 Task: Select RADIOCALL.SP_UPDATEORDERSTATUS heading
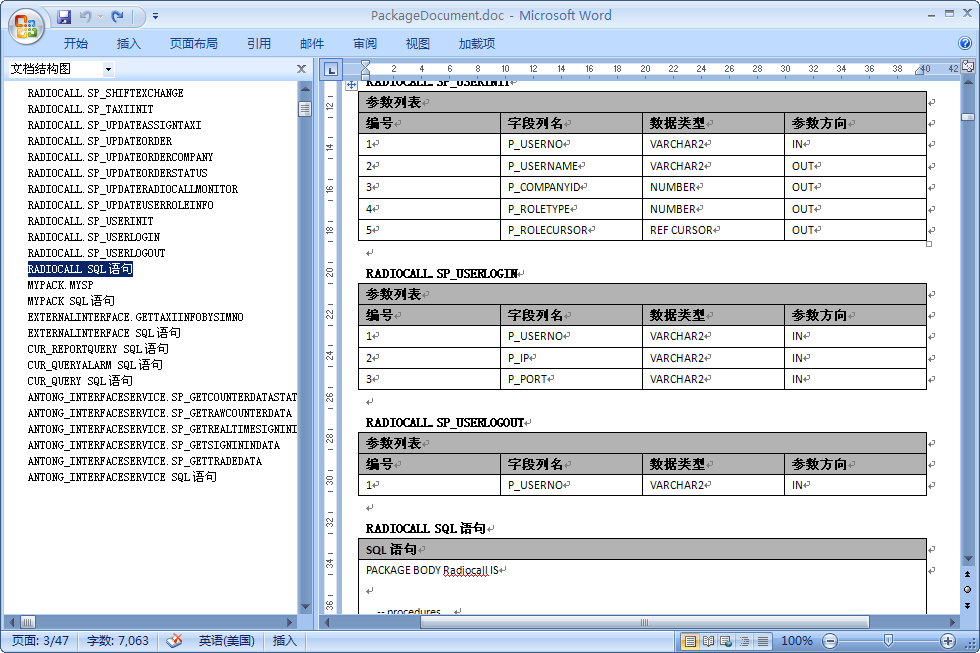click(118, 173)
